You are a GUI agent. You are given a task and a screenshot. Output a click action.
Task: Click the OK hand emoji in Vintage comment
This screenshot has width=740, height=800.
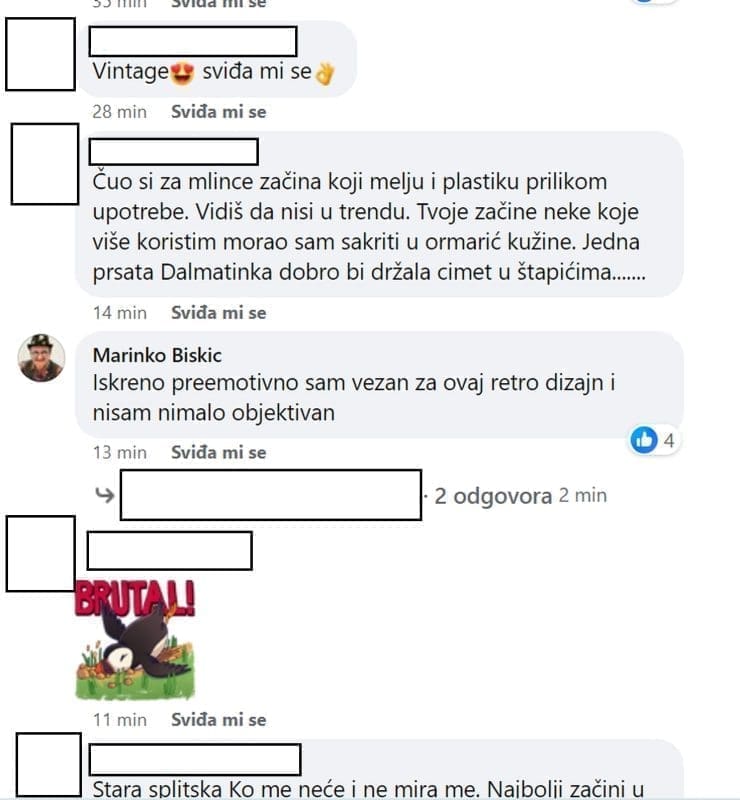(325, 73)
